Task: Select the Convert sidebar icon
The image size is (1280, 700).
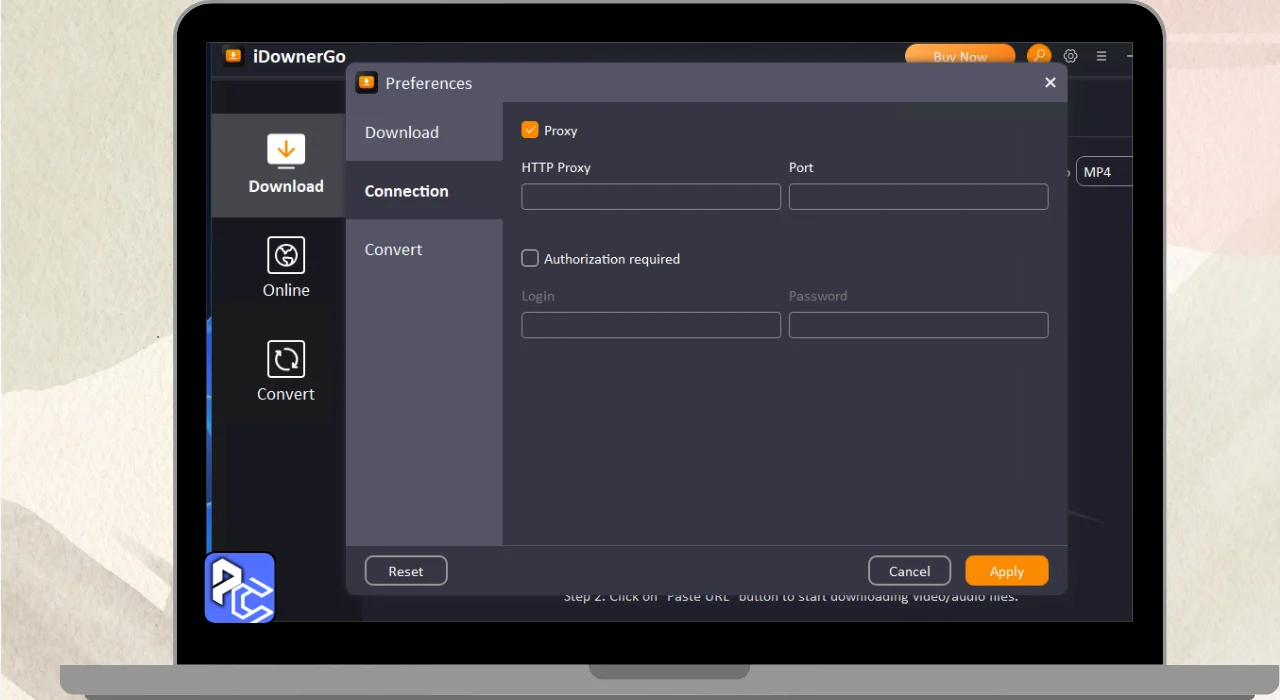Action: tap(286, 359)
